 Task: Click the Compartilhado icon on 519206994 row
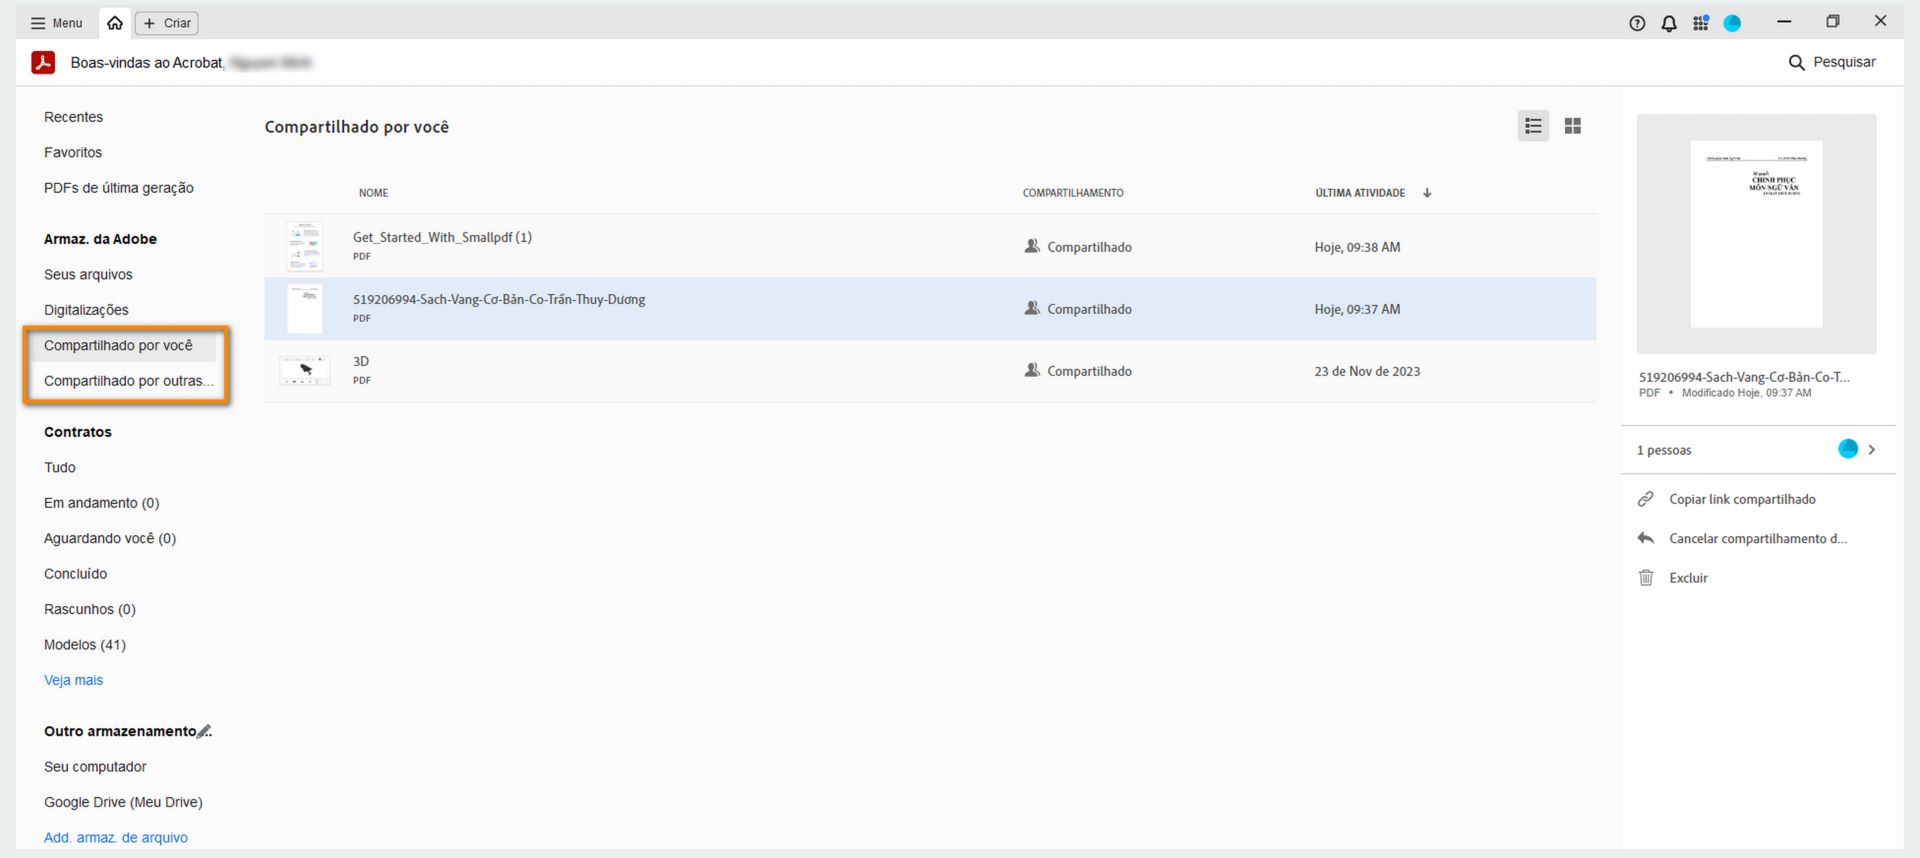tap(1032, 308)
